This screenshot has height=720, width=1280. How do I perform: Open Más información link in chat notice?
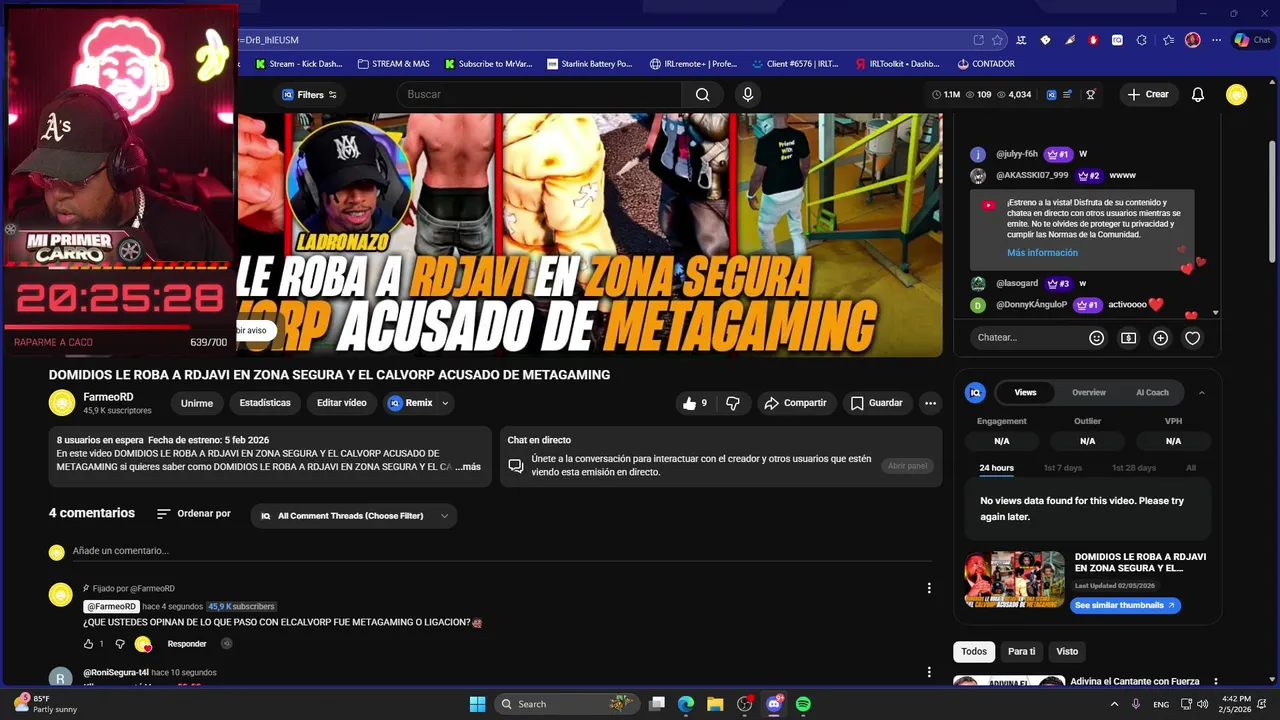pyautogui.click(x=1042, y=253)
